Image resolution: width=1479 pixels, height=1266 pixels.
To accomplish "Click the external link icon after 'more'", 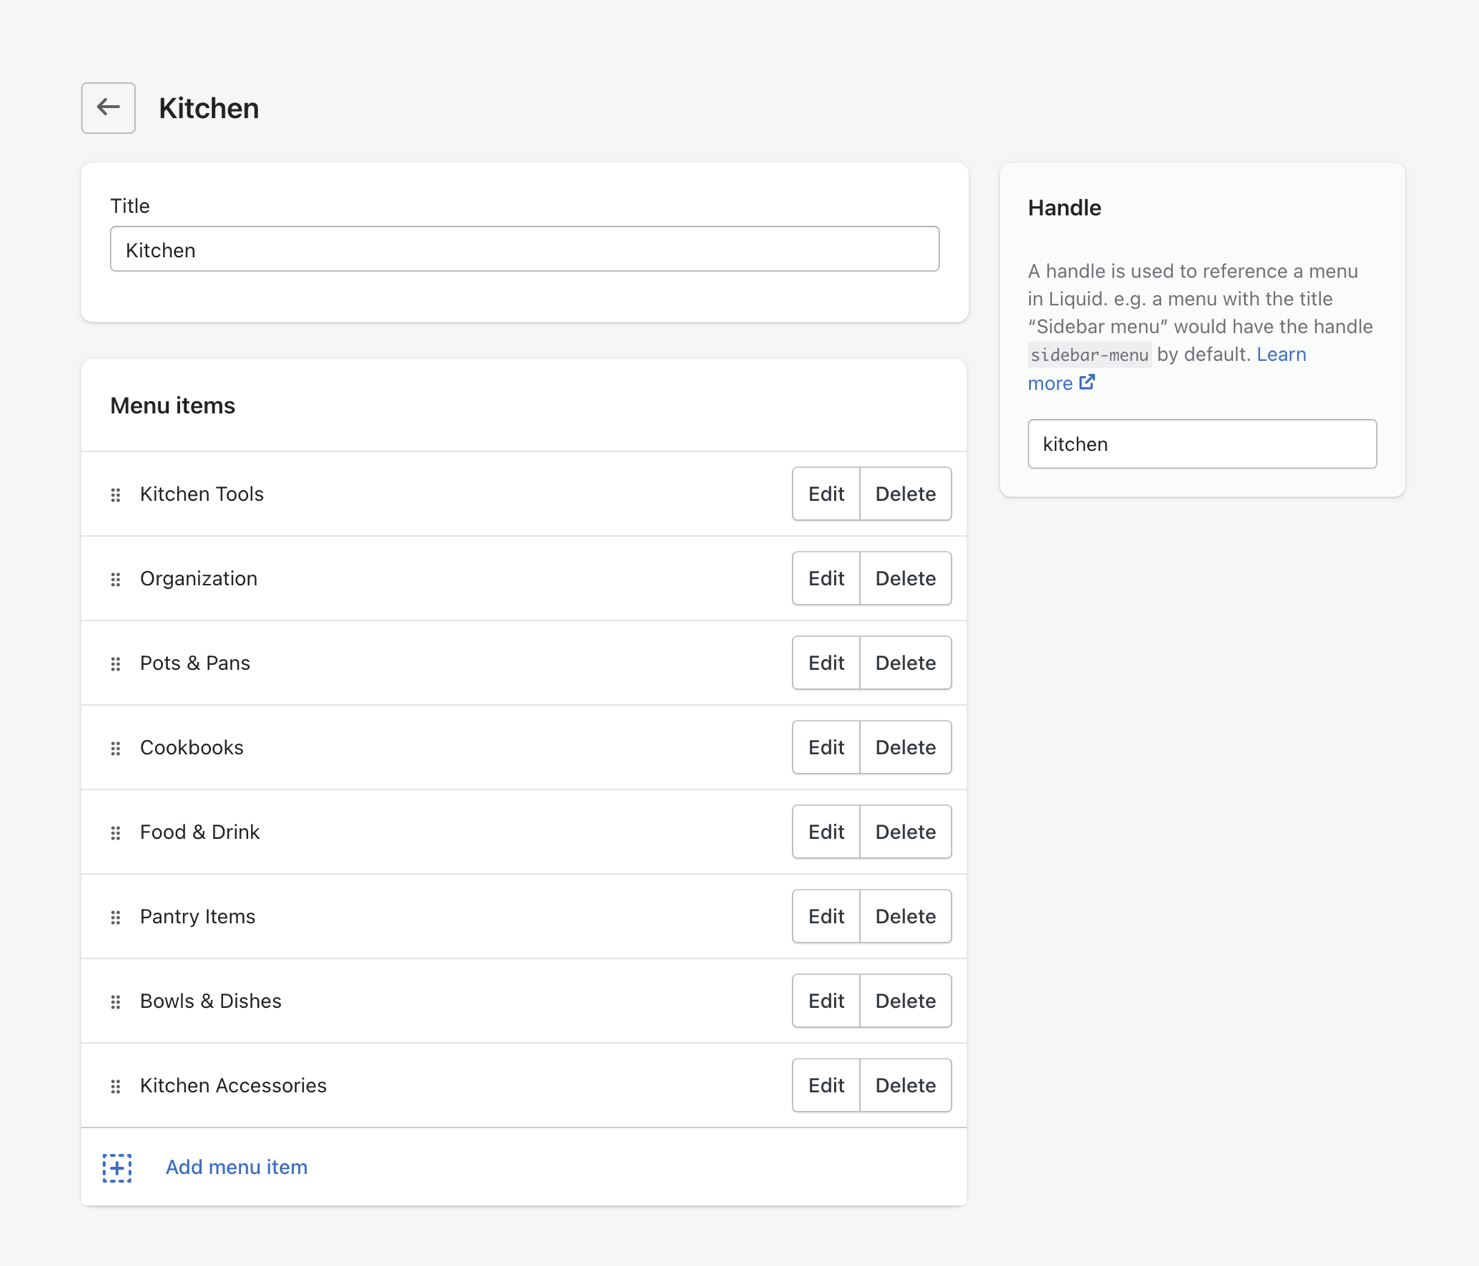I will coord(1087,382).
